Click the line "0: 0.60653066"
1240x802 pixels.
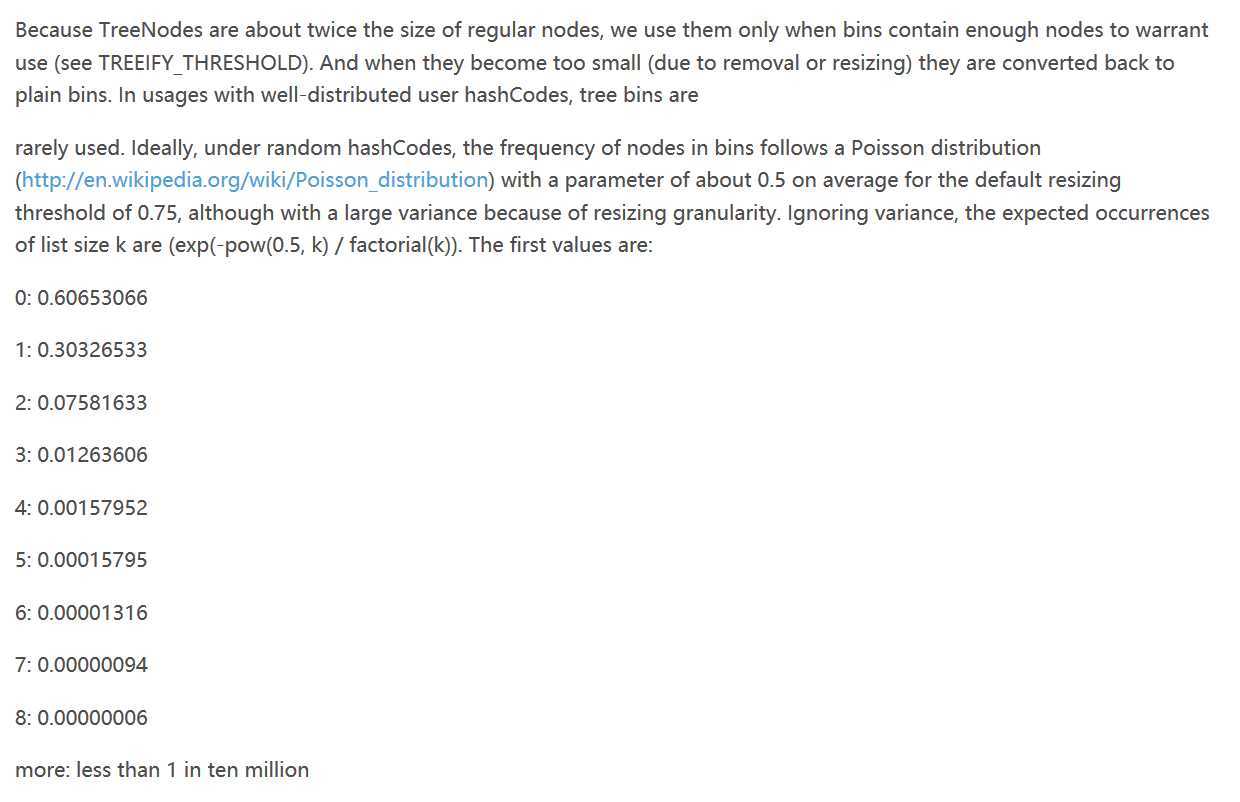click(x=81, y=298)
